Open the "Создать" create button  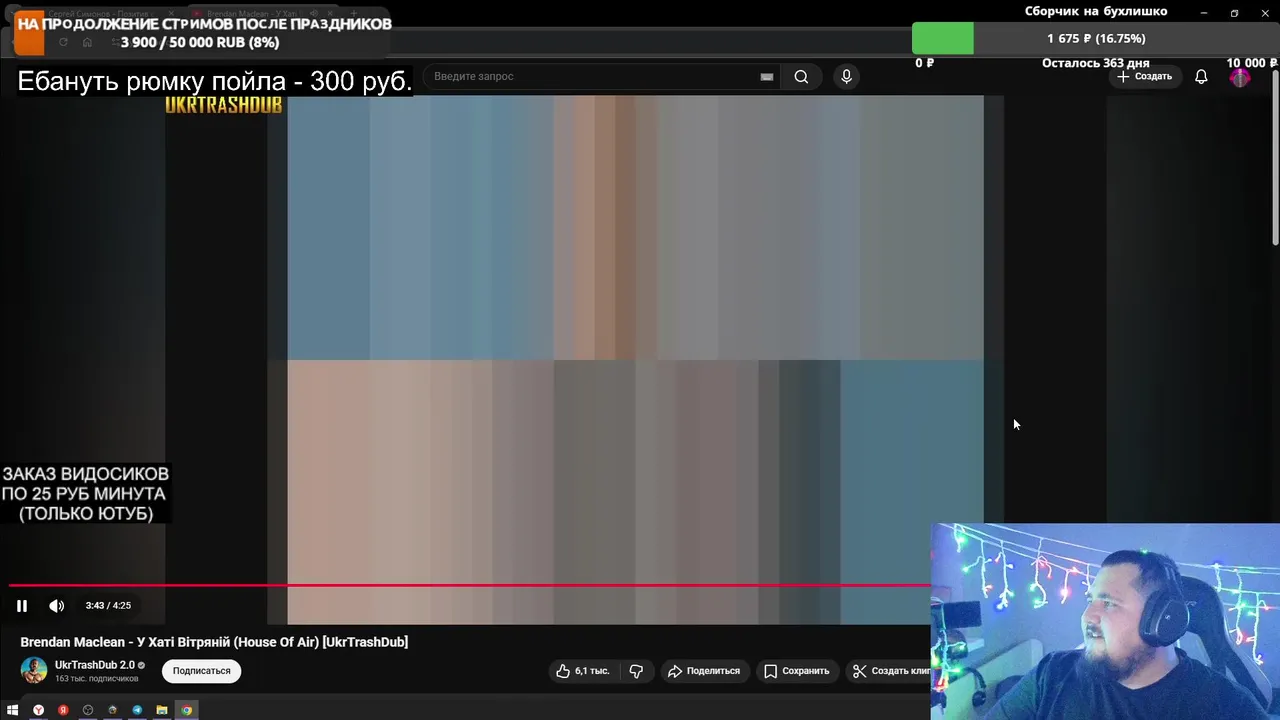point(1144,77)
